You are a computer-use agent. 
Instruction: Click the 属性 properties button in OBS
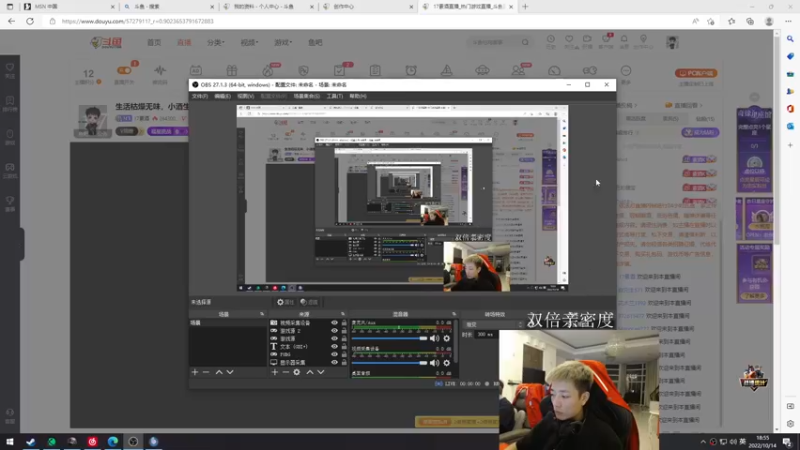(x=285, y=302)
